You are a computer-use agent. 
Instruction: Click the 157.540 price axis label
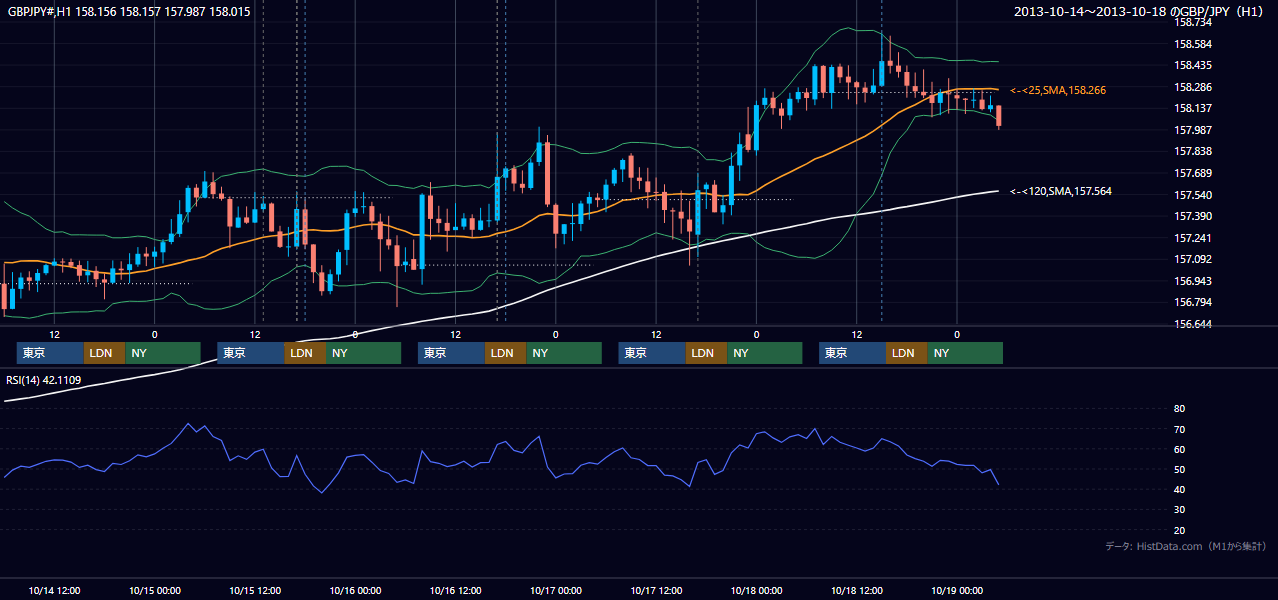1195,195
